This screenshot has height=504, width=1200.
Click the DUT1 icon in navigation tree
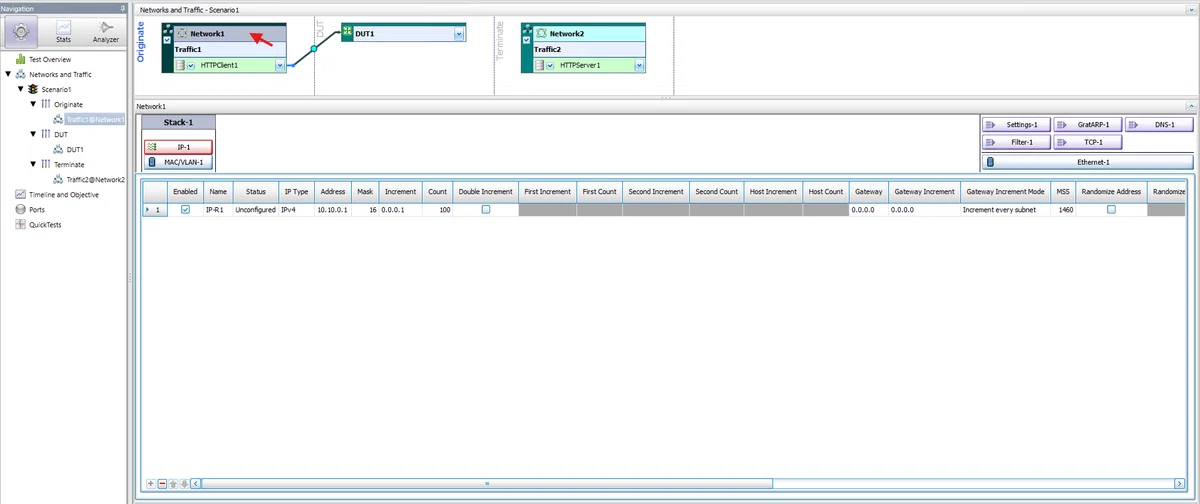[x=59, y=149]
